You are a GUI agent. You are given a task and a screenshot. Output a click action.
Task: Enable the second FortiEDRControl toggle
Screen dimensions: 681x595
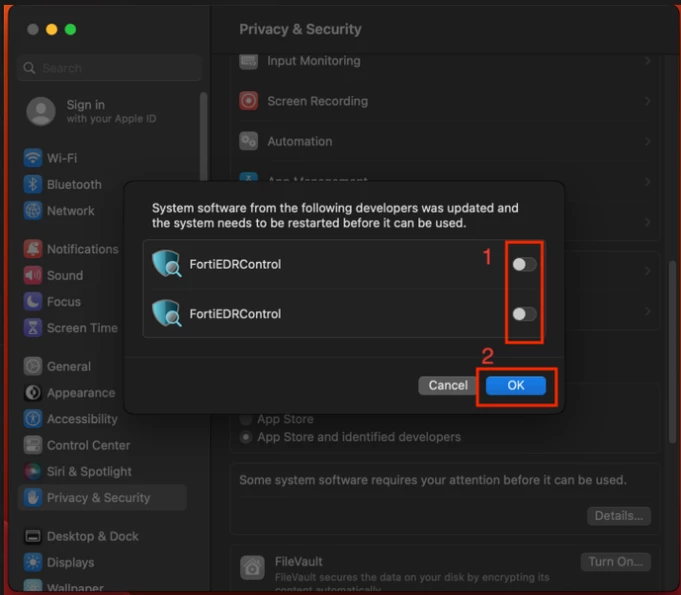(524, 314)
